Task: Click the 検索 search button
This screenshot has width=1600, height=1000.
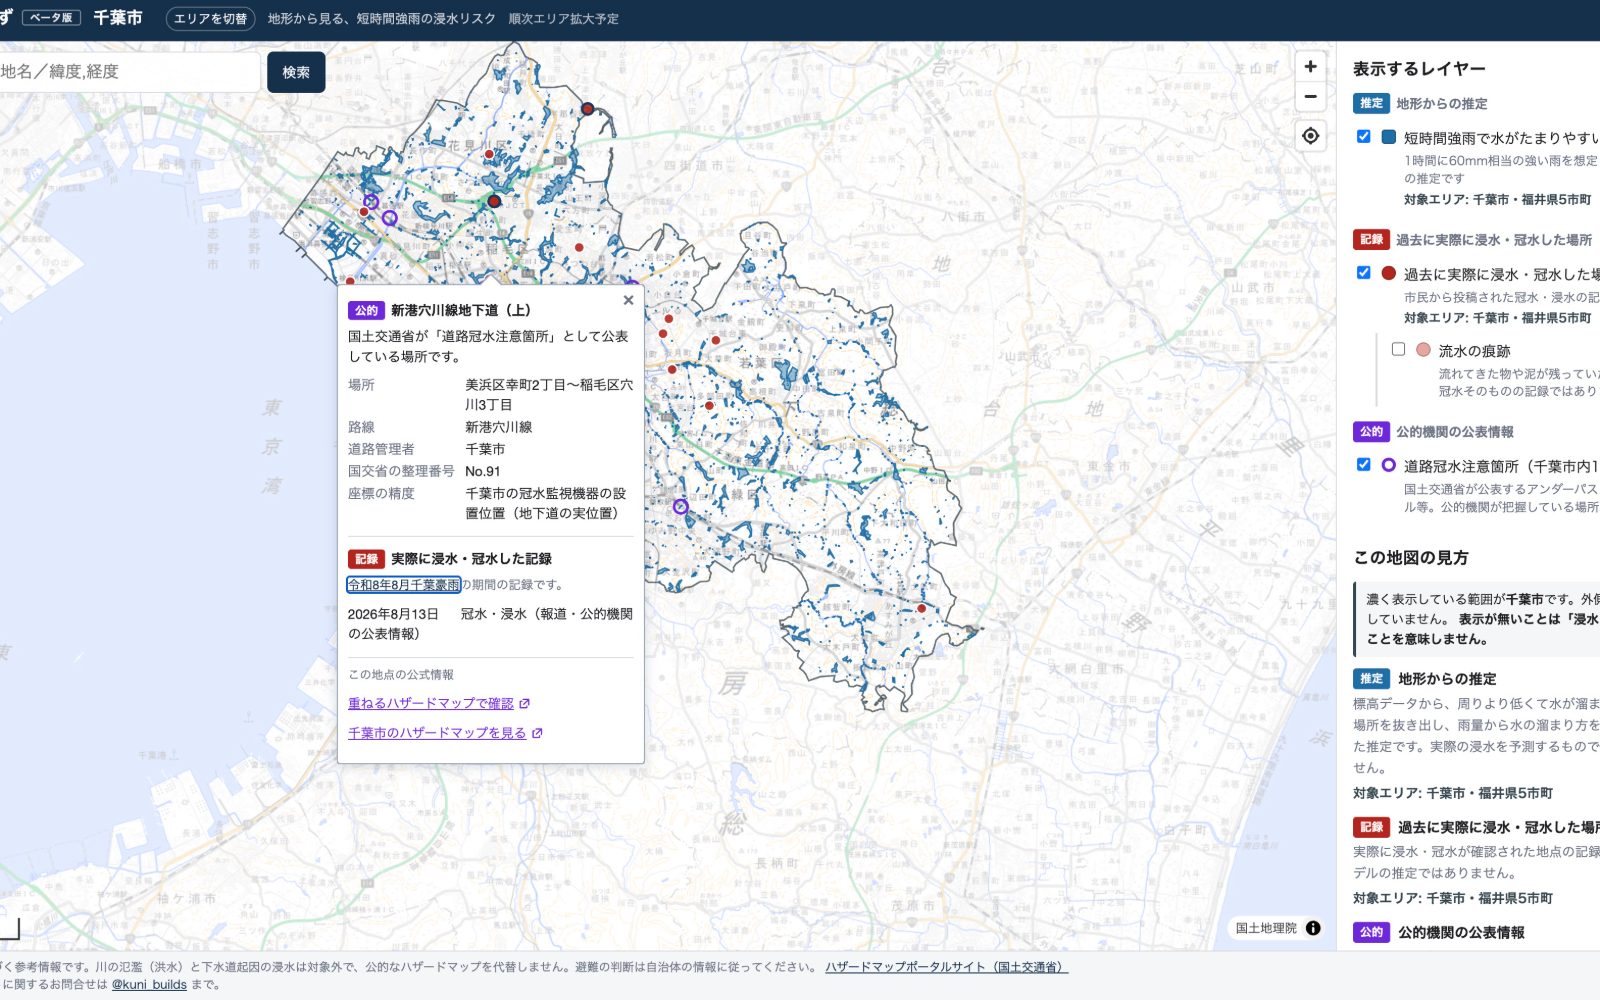Action: pos(296,72)
